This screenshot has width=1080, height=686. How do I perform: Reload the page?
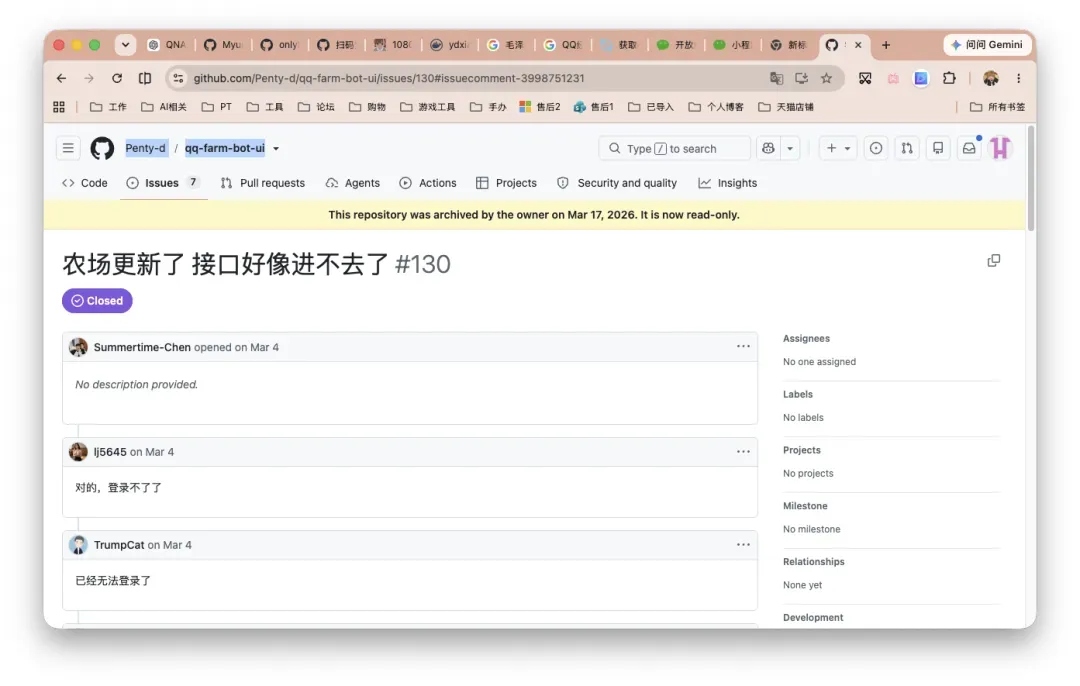tap(117, 79)
